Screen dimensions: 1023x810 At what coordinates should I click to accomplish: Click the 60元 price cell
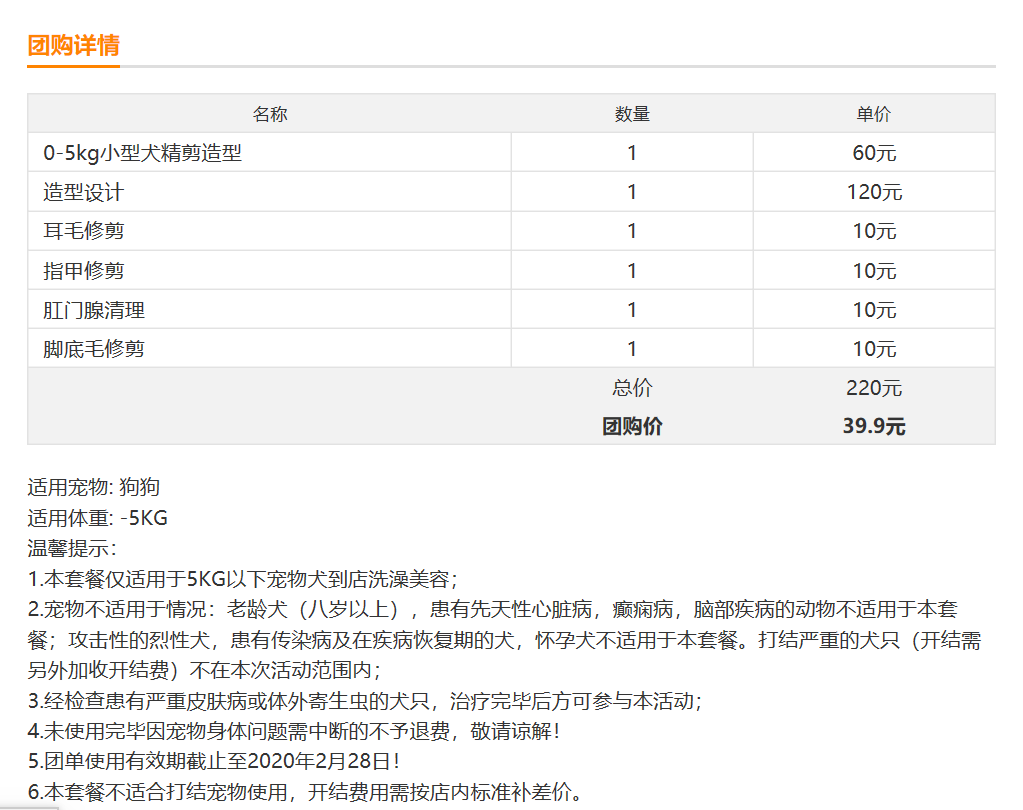874,153
